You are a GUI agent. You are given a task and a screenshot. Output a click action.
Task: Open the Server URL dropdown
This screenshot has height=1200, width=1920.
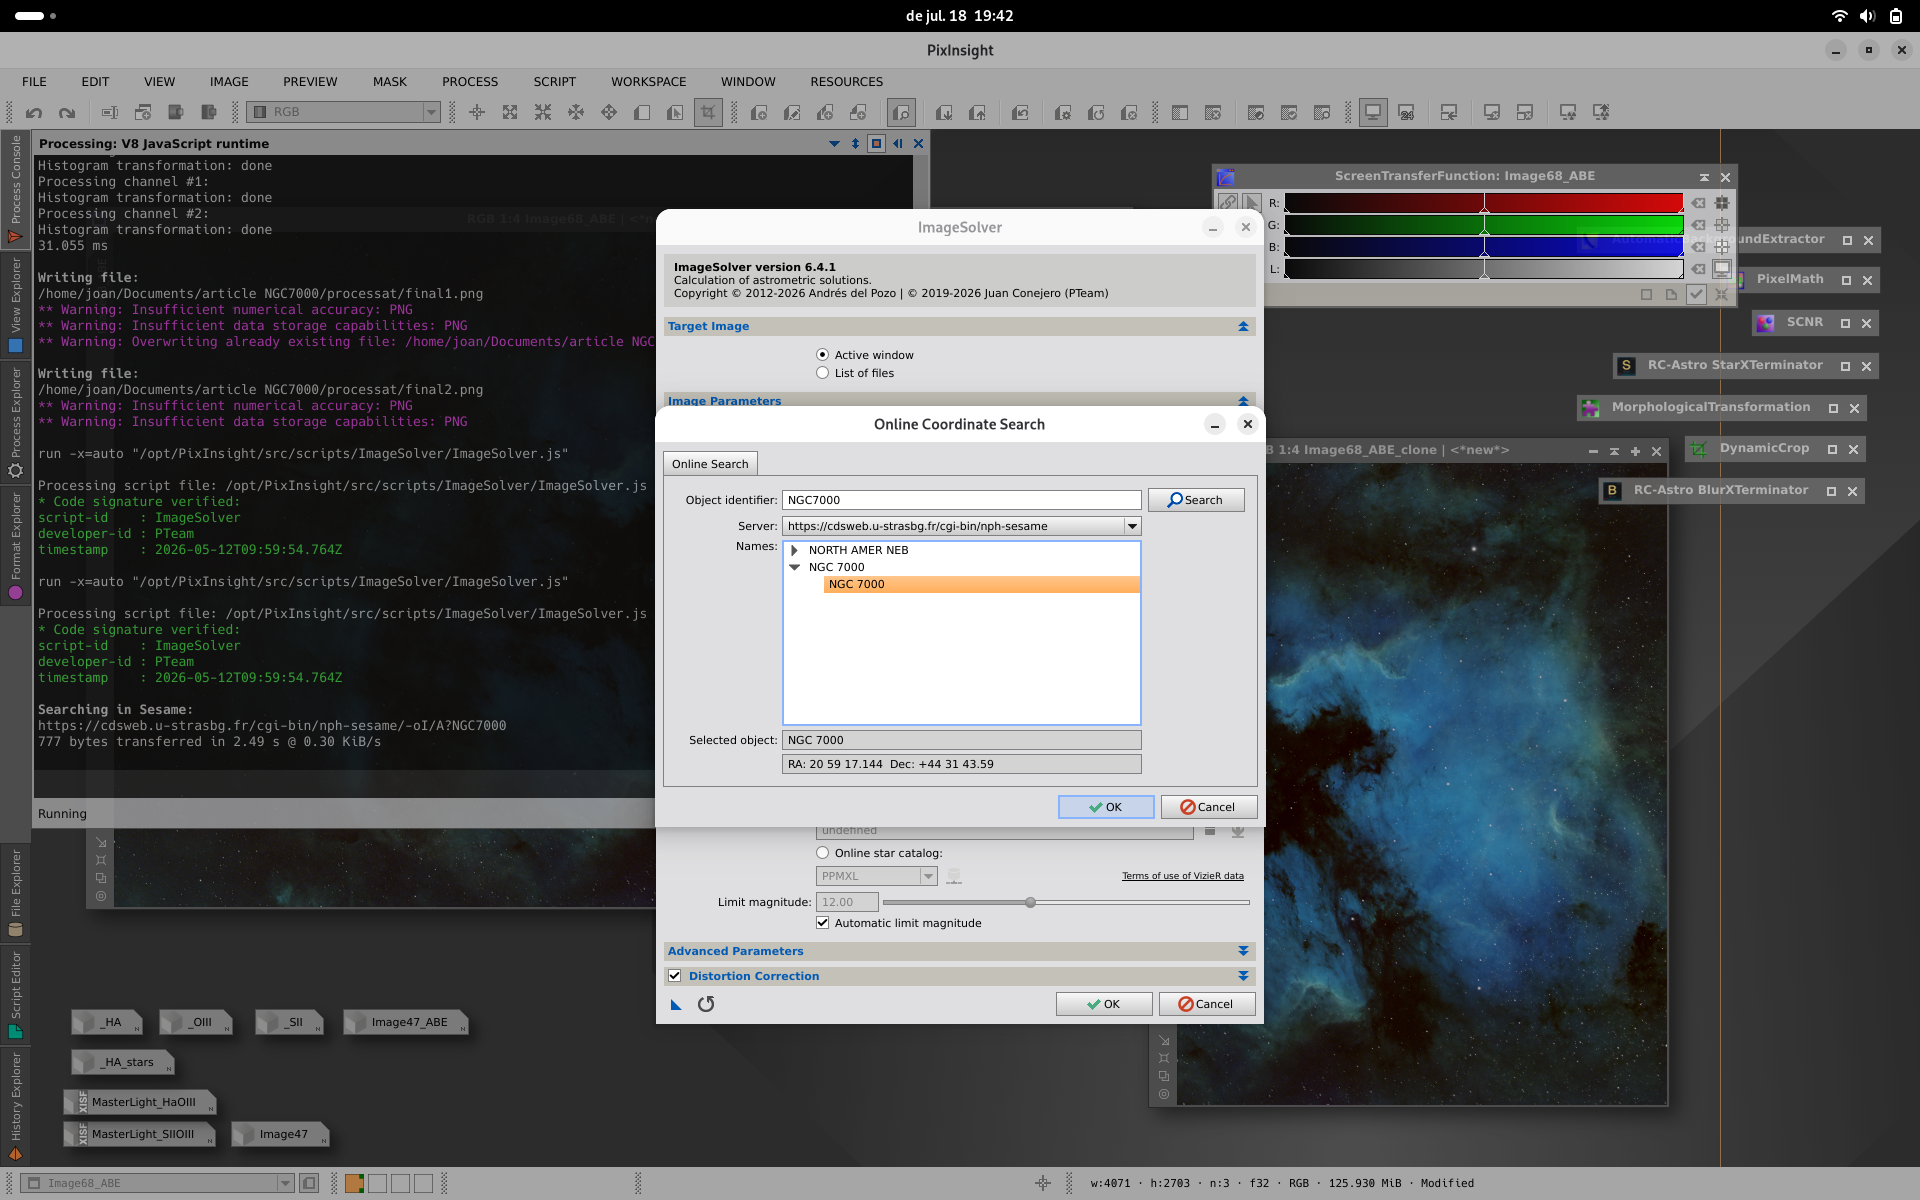coord(1132,526)
